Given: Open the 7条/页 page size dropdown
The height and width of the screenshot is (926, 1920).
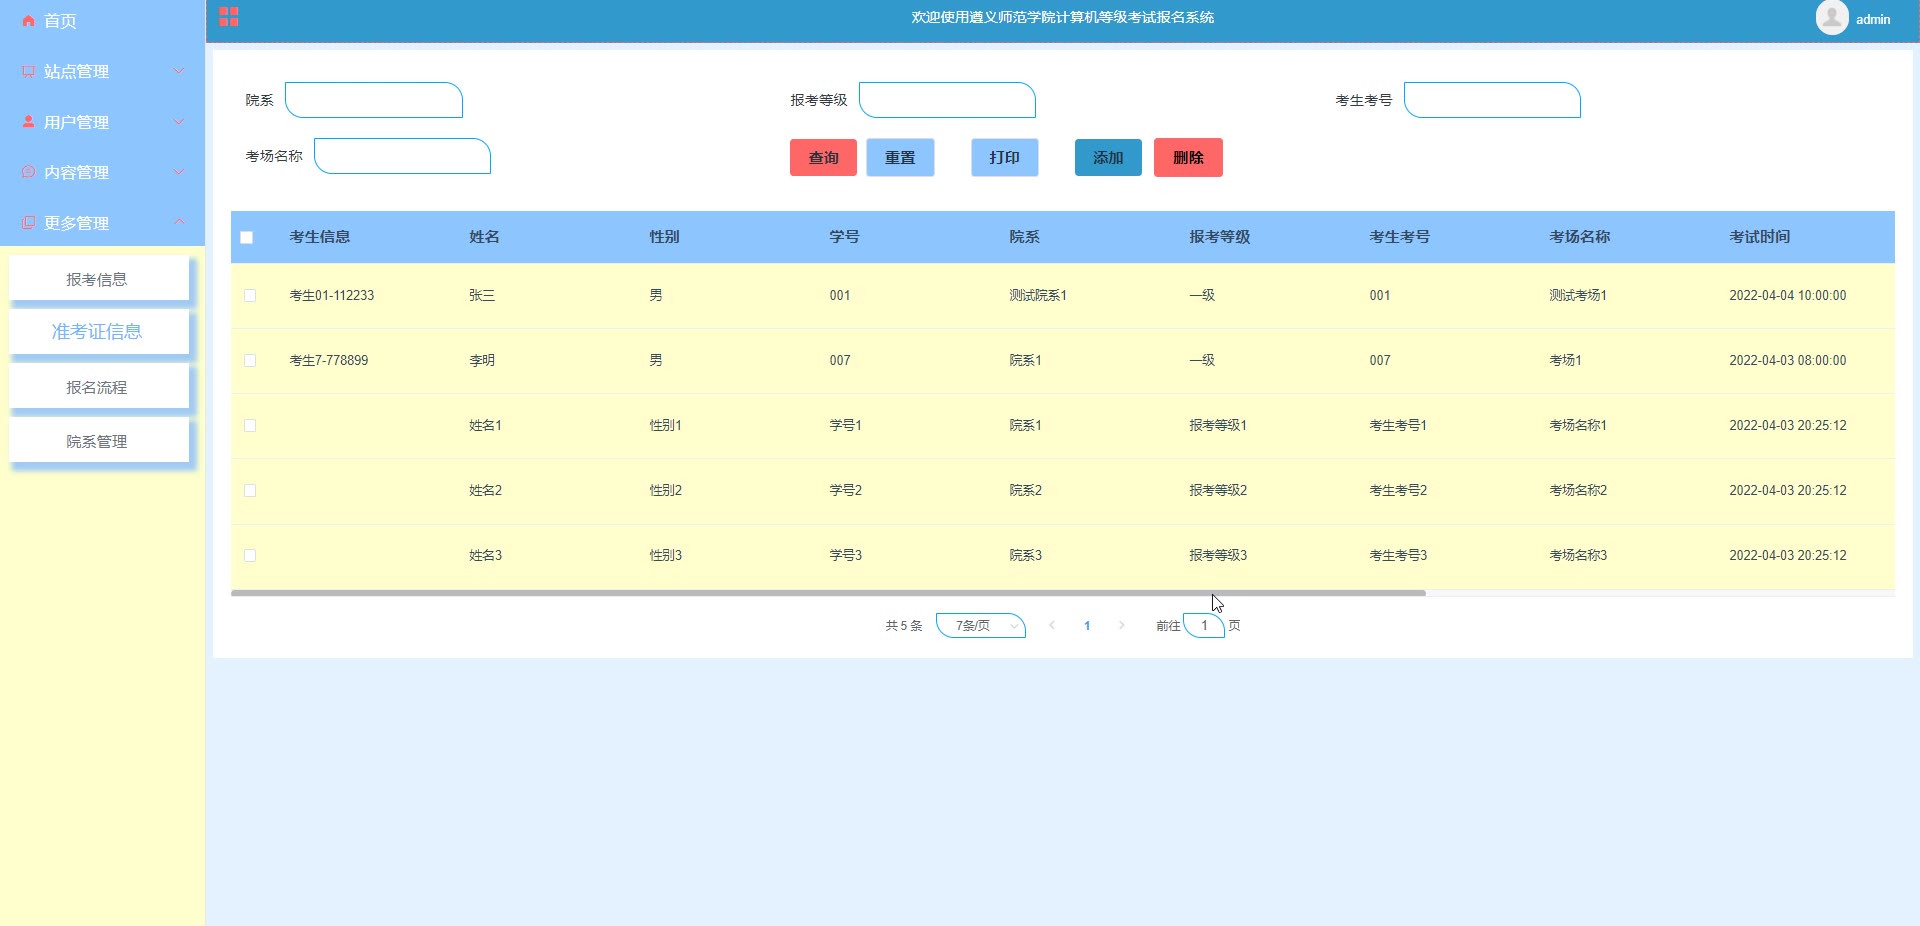Looking at the screenshot, I should click(x=981, y=625).
